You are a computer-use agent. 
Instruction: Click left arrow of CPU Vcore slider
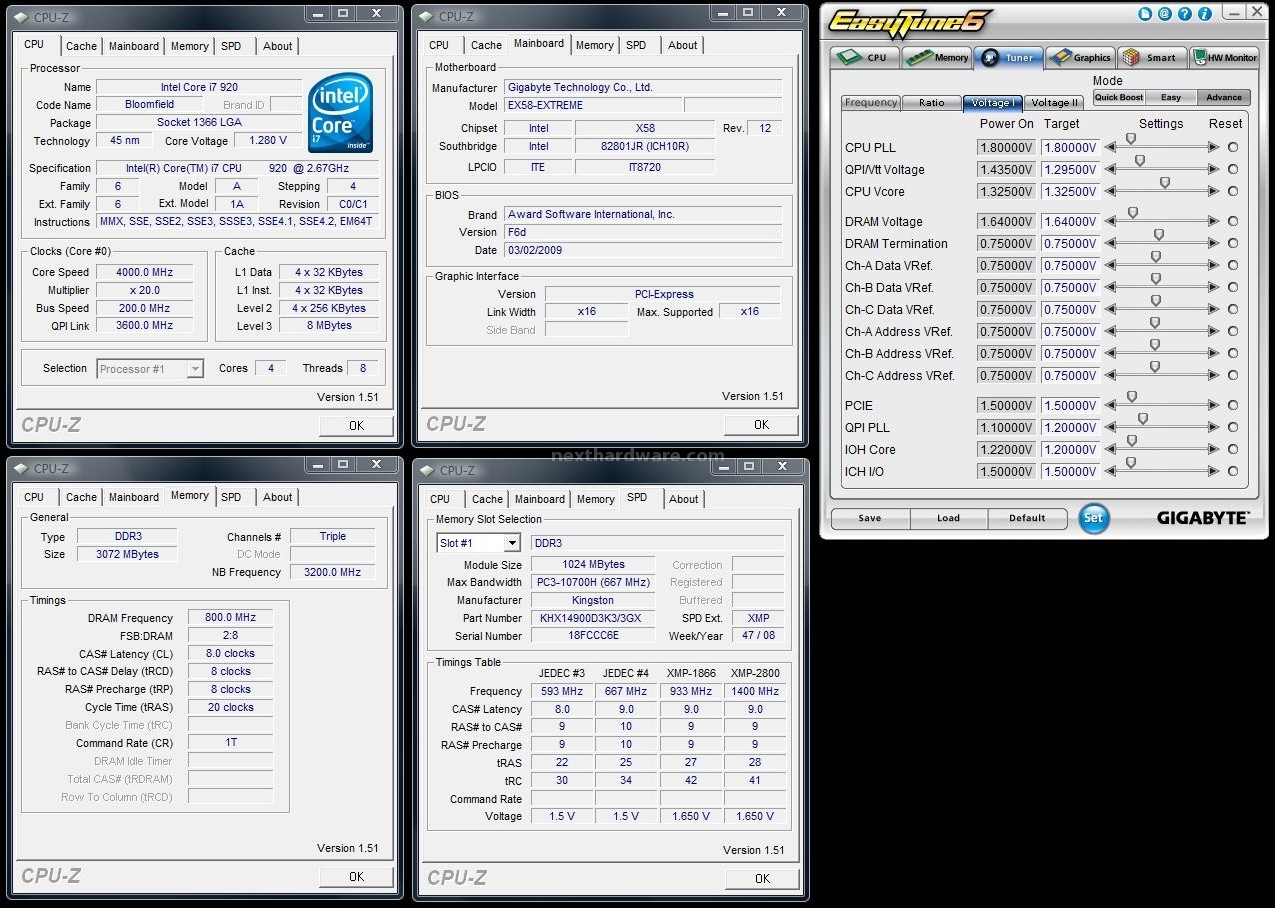1111,192
